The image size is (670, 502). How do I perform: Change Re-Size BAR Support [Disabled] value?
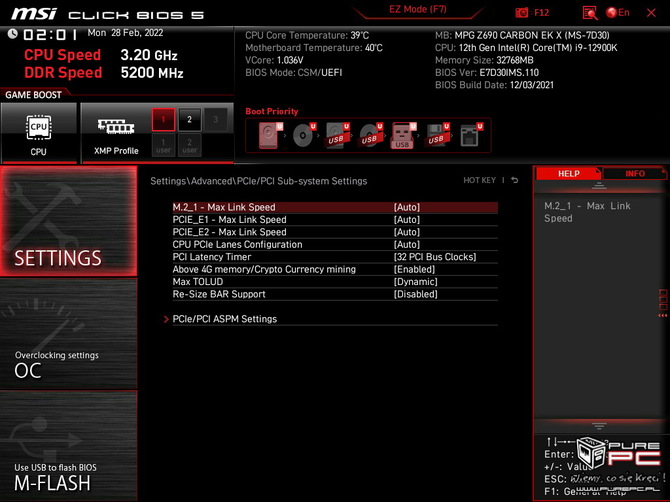coord(415,294)
